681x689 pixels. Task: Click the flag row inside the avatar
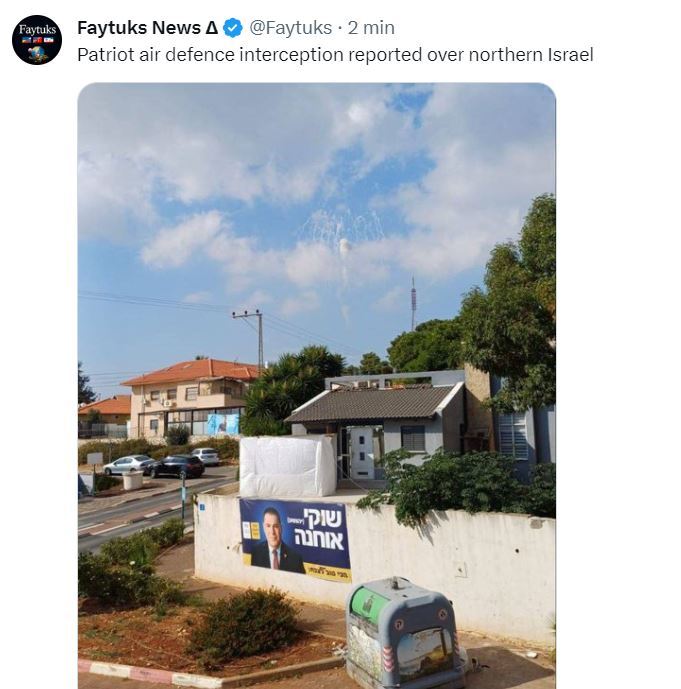[x=37, y=40]
